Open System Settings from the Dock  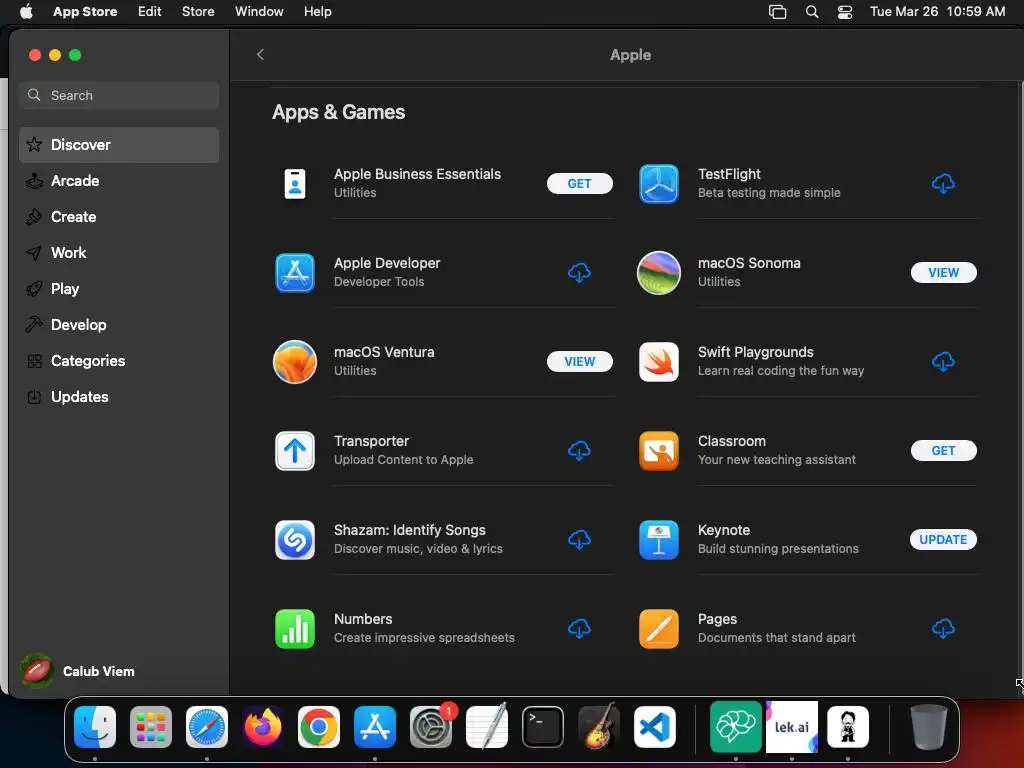click(x=431, y=727)
